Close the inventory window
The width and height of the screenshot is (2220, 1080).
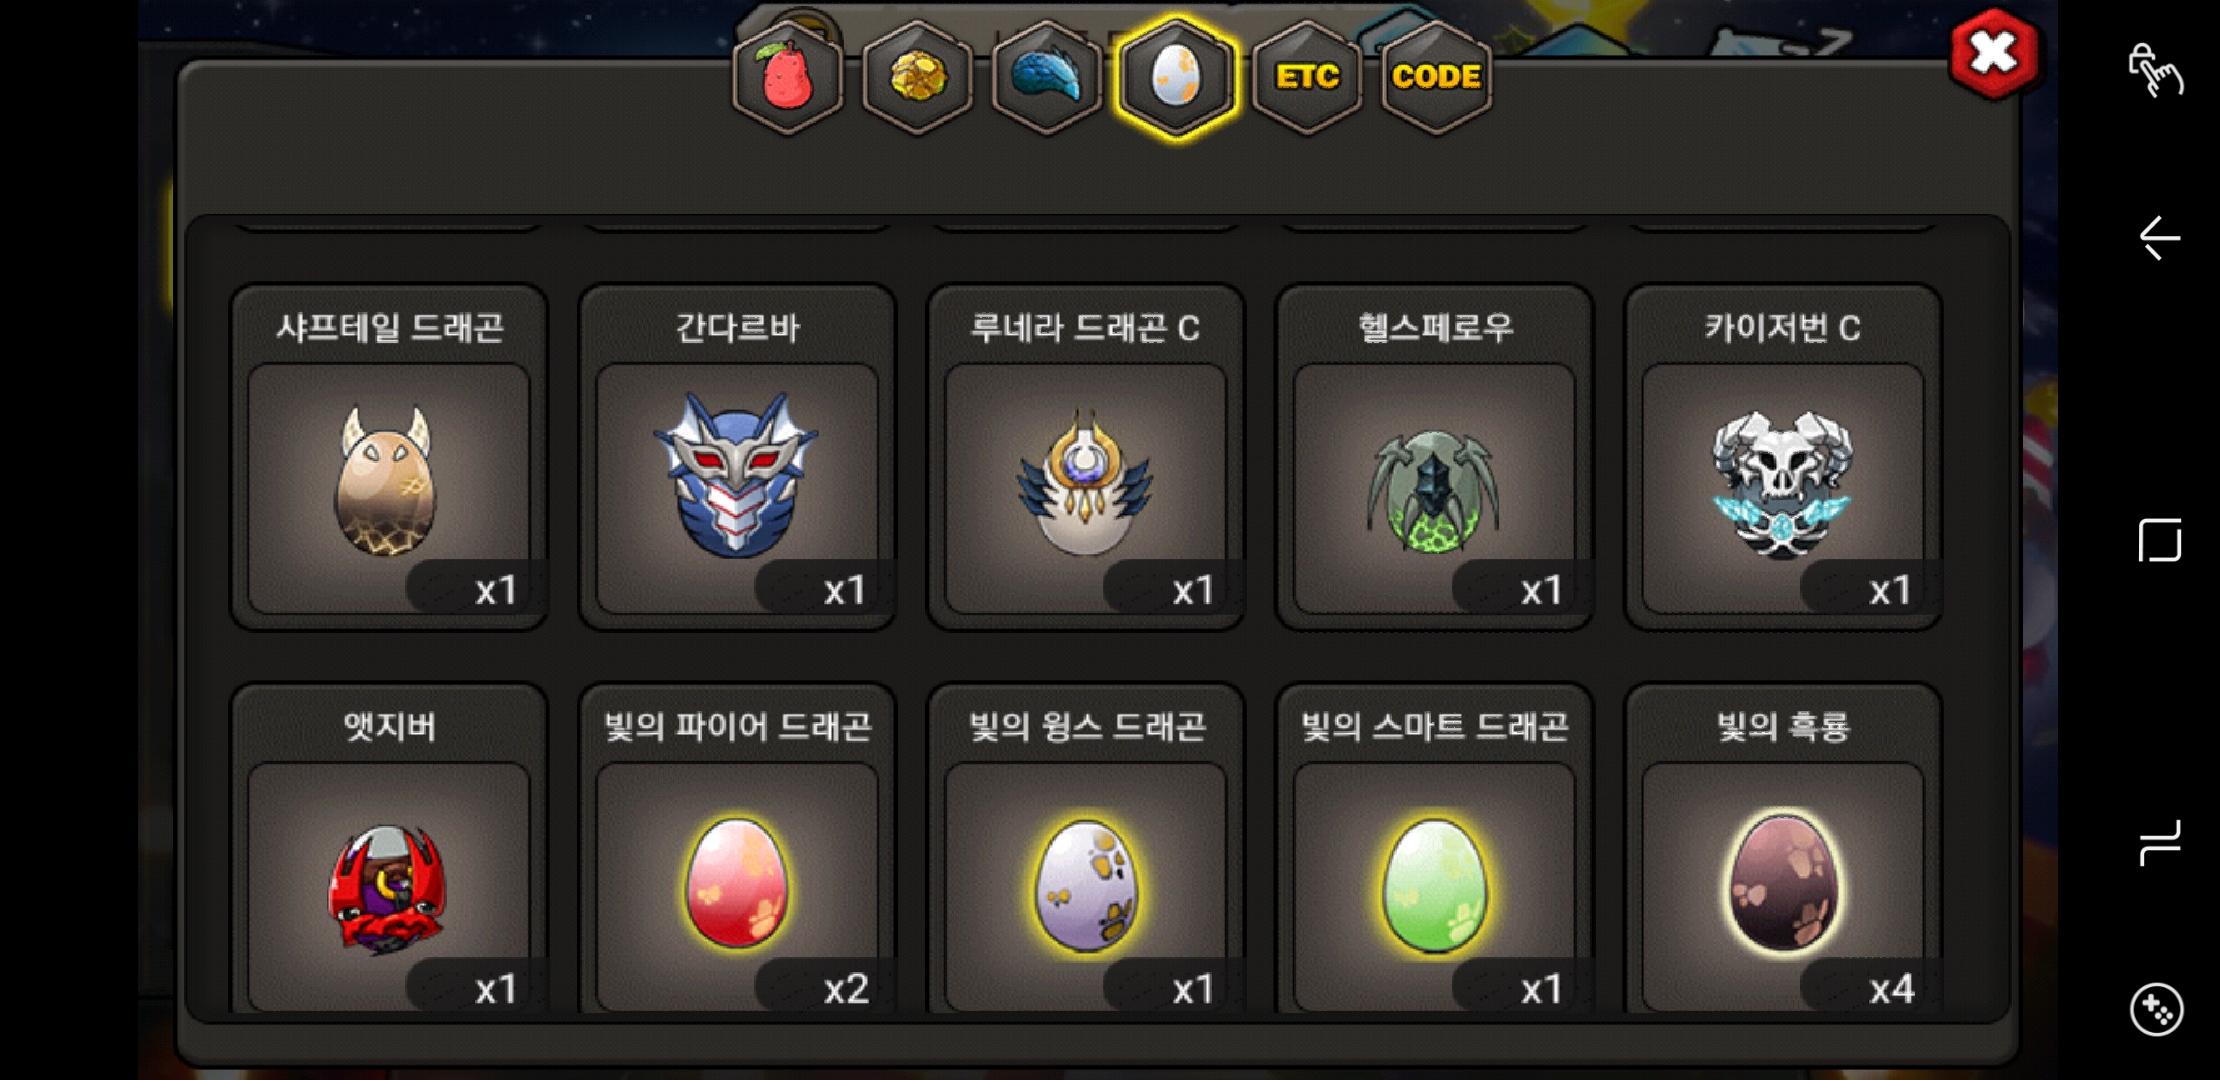pos(1993,53)
